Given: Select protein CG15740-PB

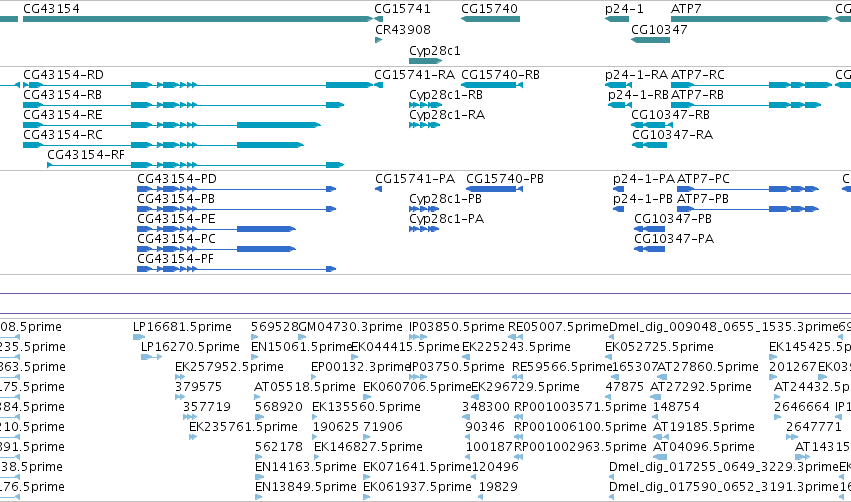Looking at the screenshot, I should coord(494,189).
